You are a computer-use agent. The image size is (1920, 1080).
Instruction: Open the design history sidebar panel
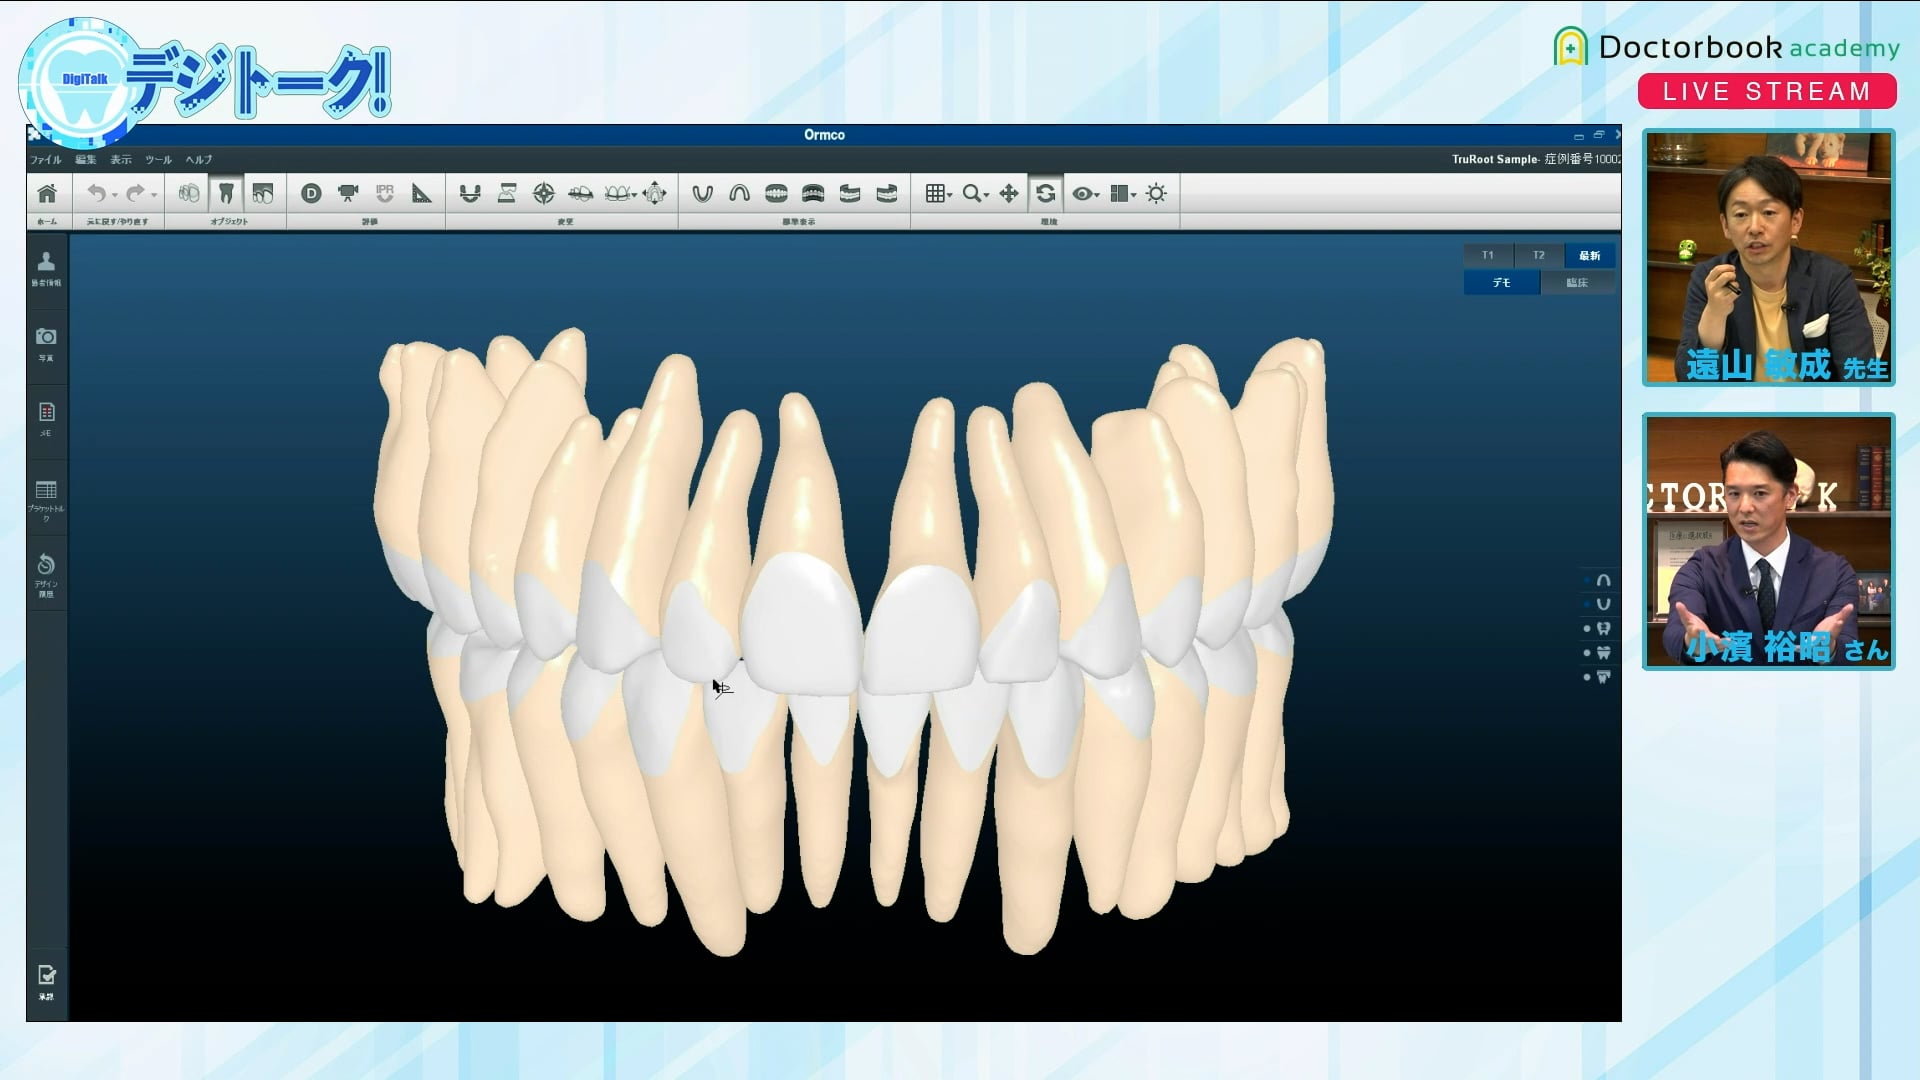click(x=46, y=575)
